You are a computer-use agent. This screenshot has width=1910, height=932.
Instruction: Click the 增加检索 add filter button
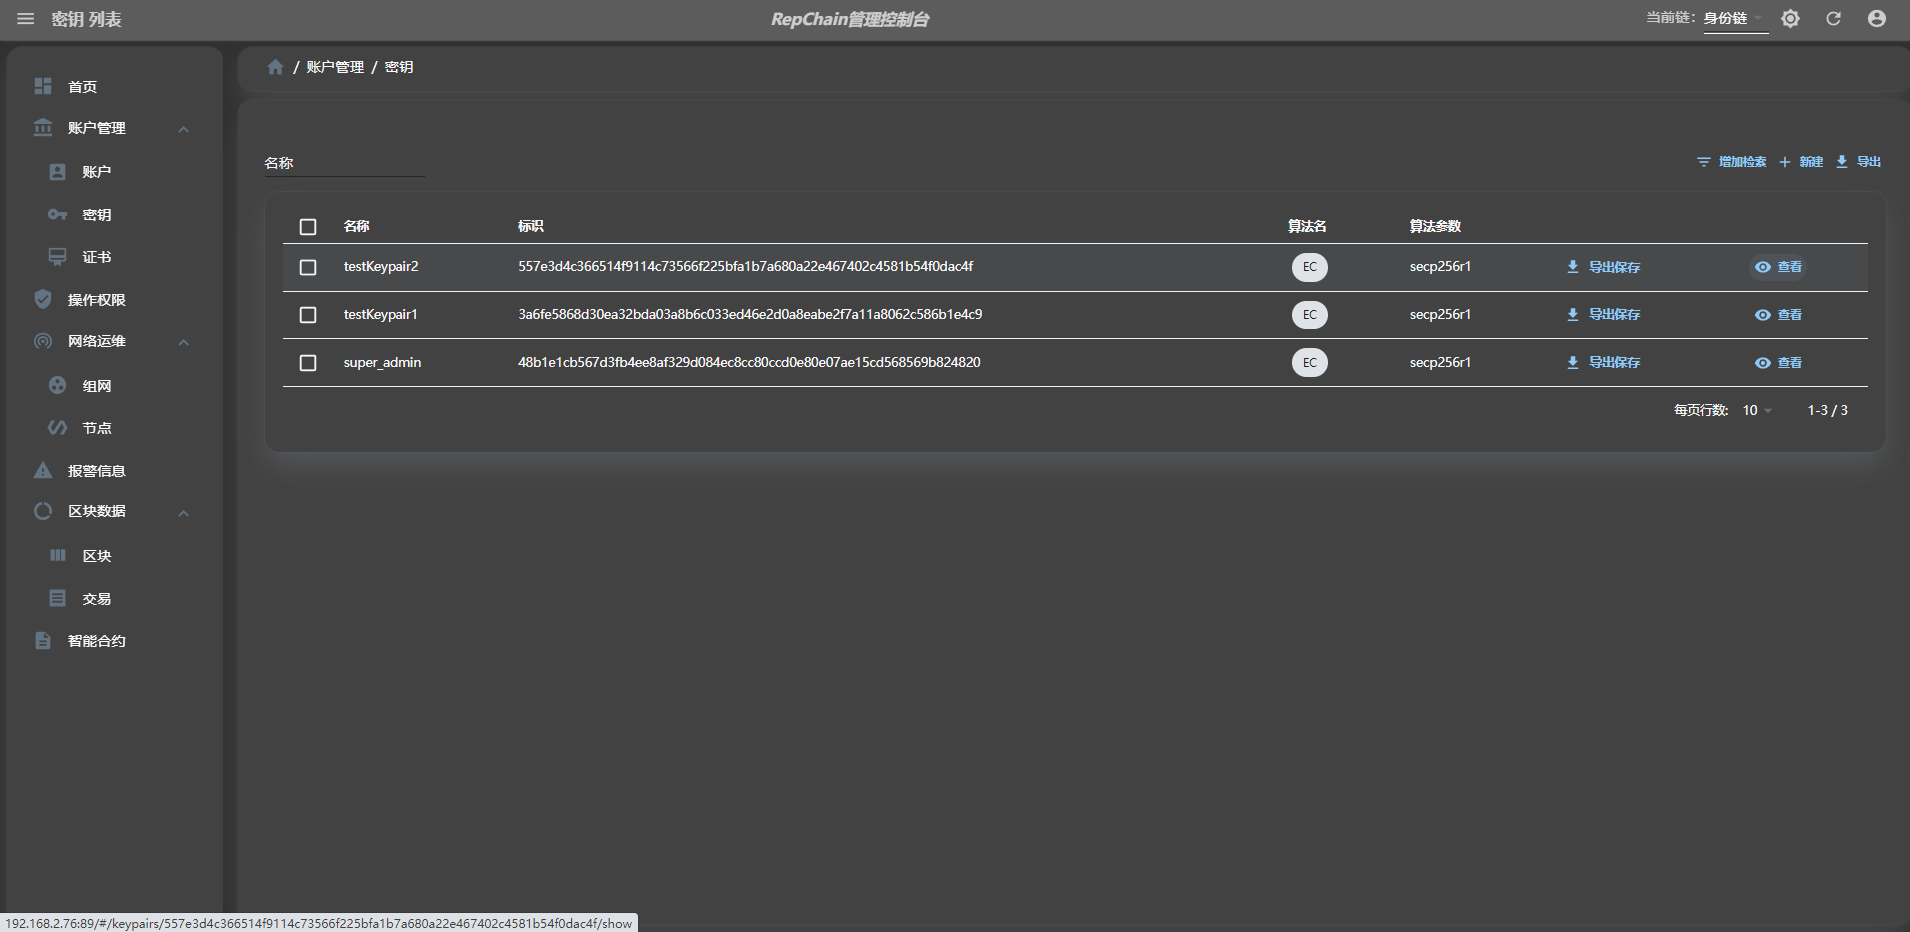[x=1732, y=162]
